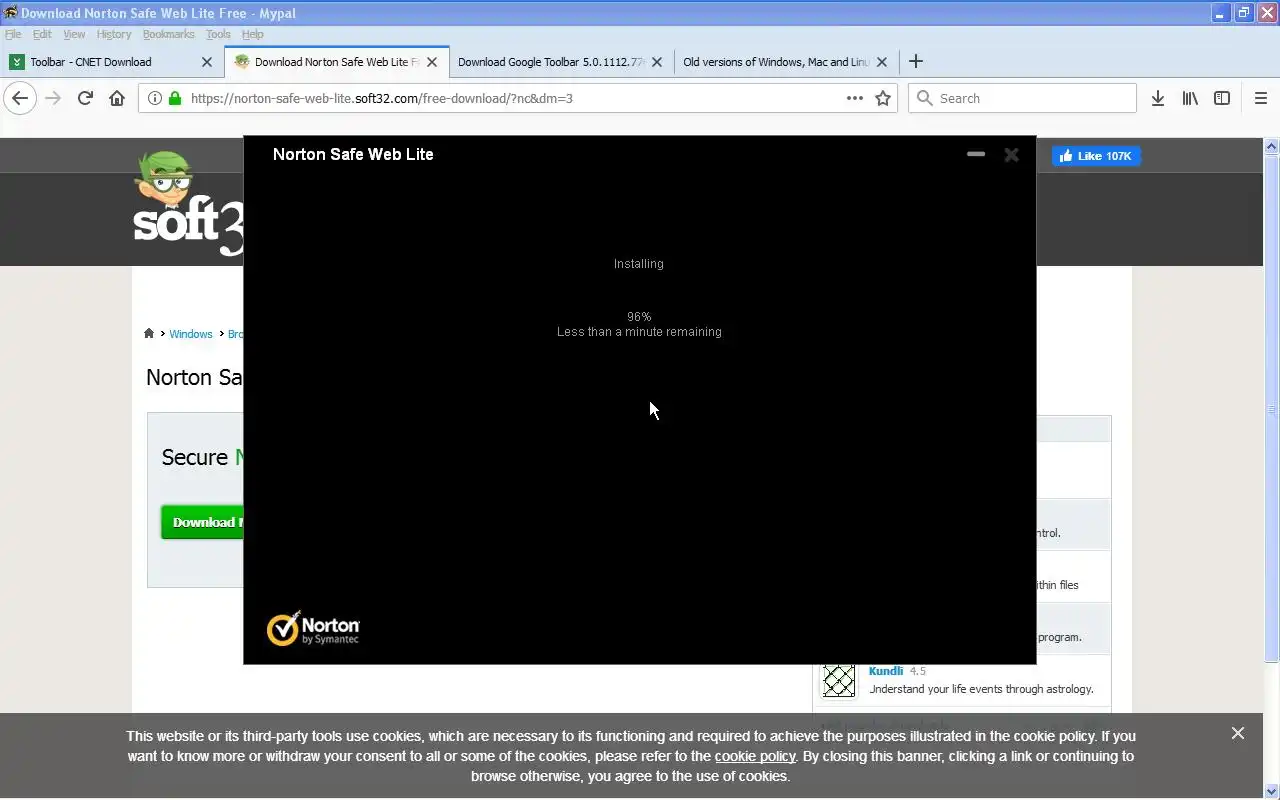Click the Kundli astrology description text
This screenshot has height=800, width=1280.
pos(982,689)
